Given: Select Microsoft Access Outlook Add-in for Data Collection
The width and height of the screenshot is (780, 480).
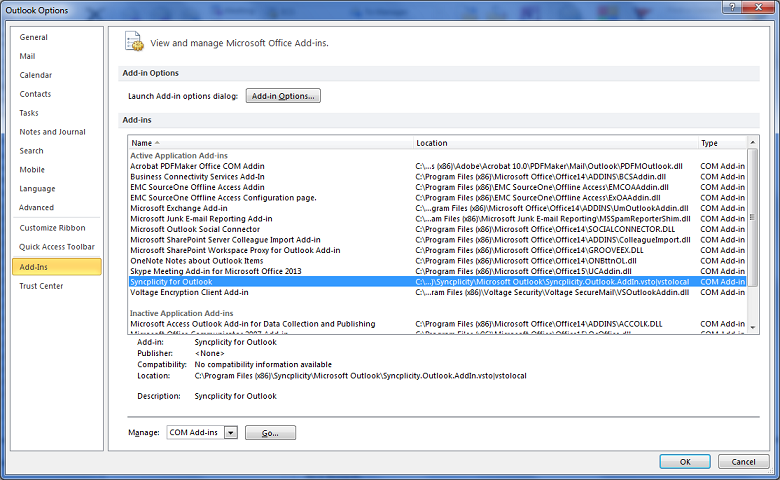Looking at the screenshot, I should [x=438, y=324].
